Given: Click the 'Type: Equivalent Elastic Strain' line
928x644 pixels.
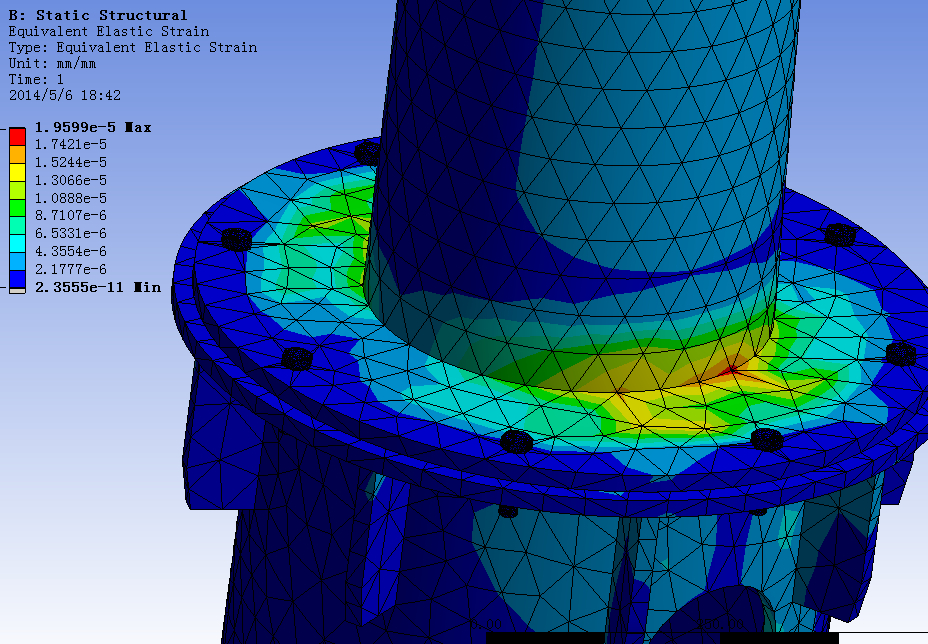Looking at the screenshot, I should click(133, 47).
